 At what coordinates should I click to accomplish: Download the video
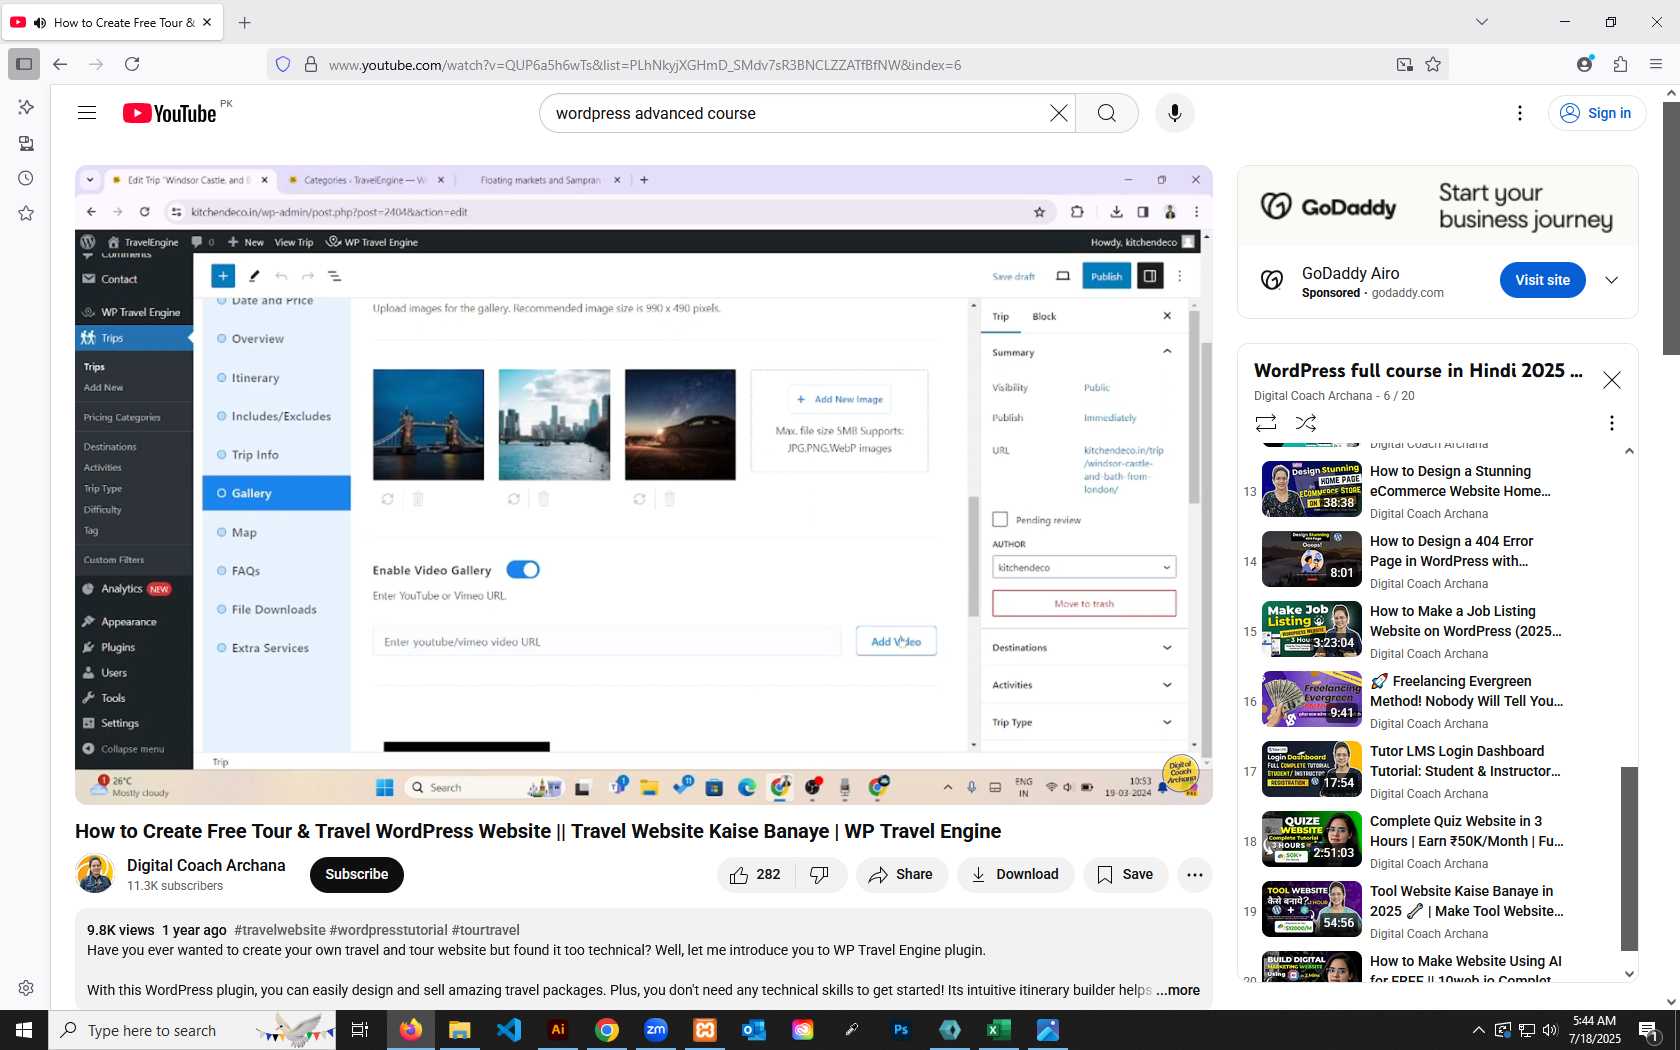[1015, 875]
